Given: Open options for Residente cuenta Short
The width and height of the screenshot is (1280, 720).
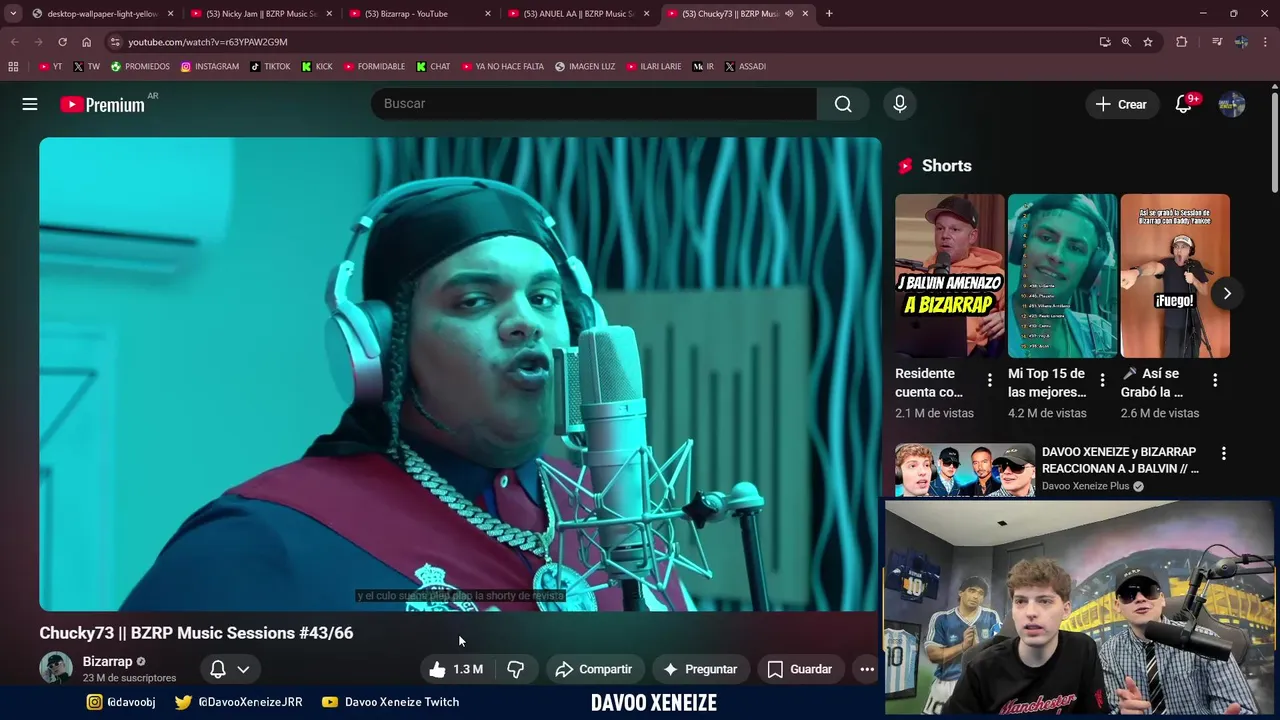Looking at the screenshot, I should click(x=990, y=380).
